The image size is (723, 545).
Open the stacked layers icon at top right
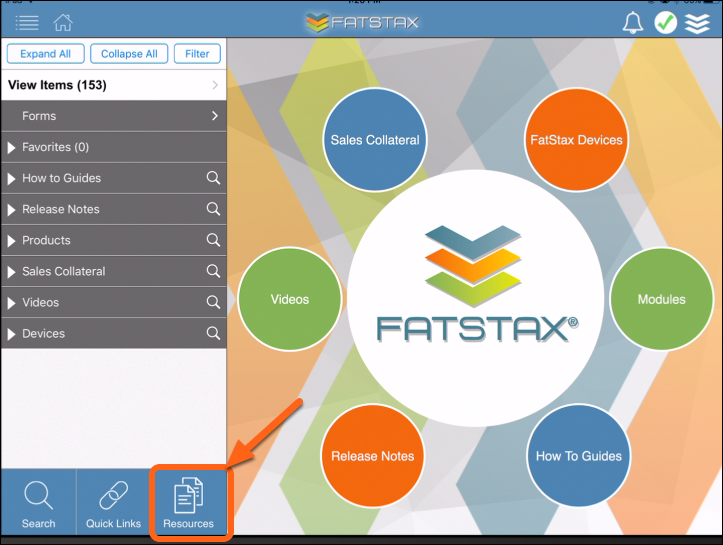point(697,23)
